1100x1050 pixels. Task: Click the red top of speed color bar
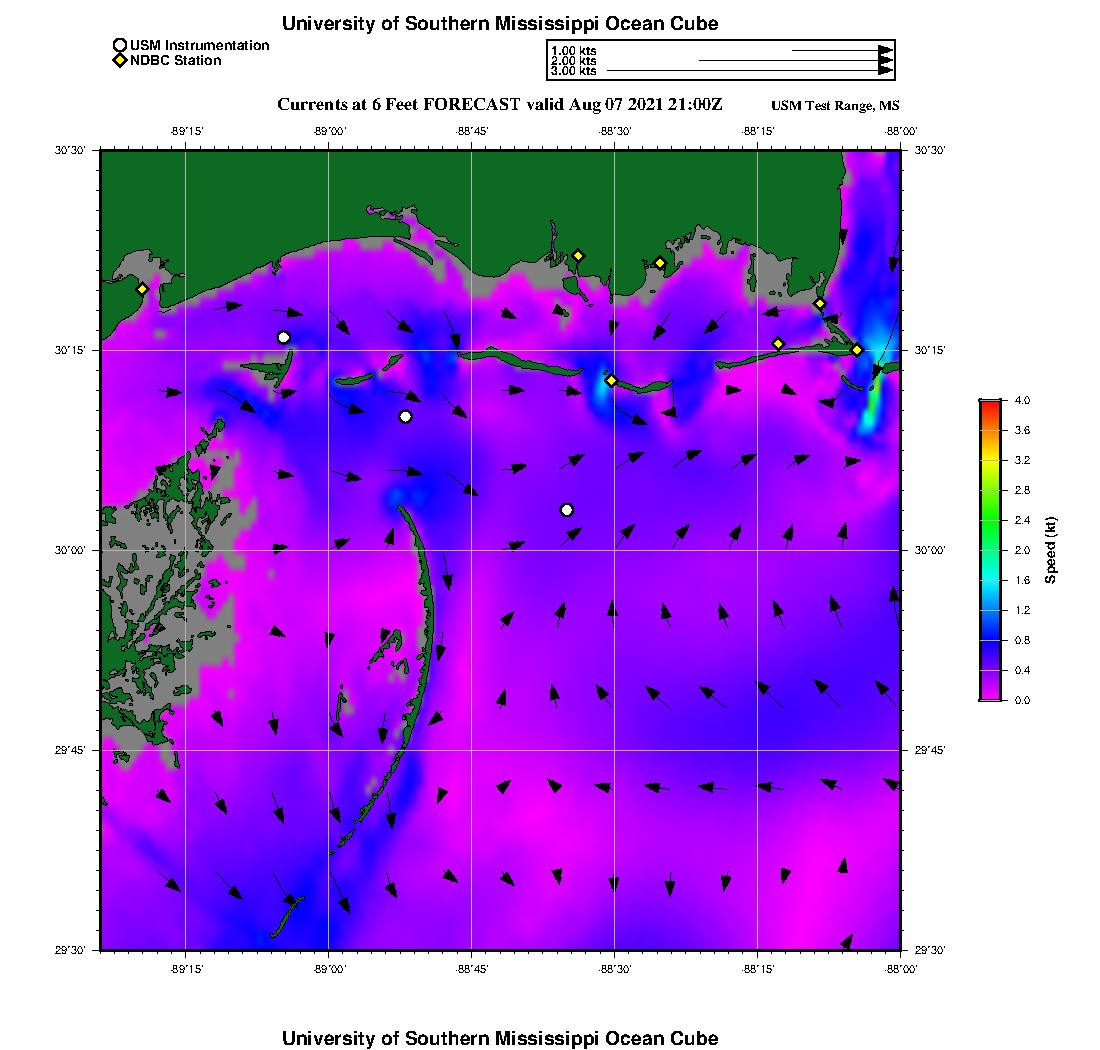(x=989, y=404)
